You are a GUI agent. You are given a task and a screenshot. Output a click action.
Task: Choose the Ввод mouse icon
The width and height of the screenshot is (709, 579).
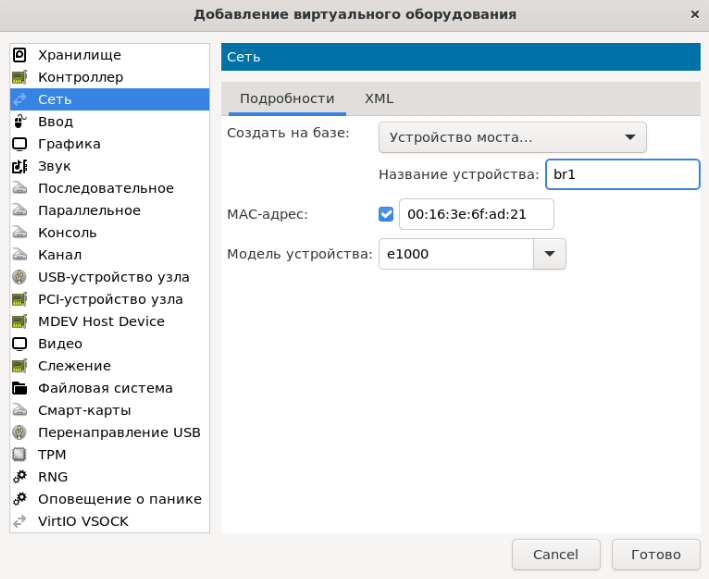pos(19,122)
